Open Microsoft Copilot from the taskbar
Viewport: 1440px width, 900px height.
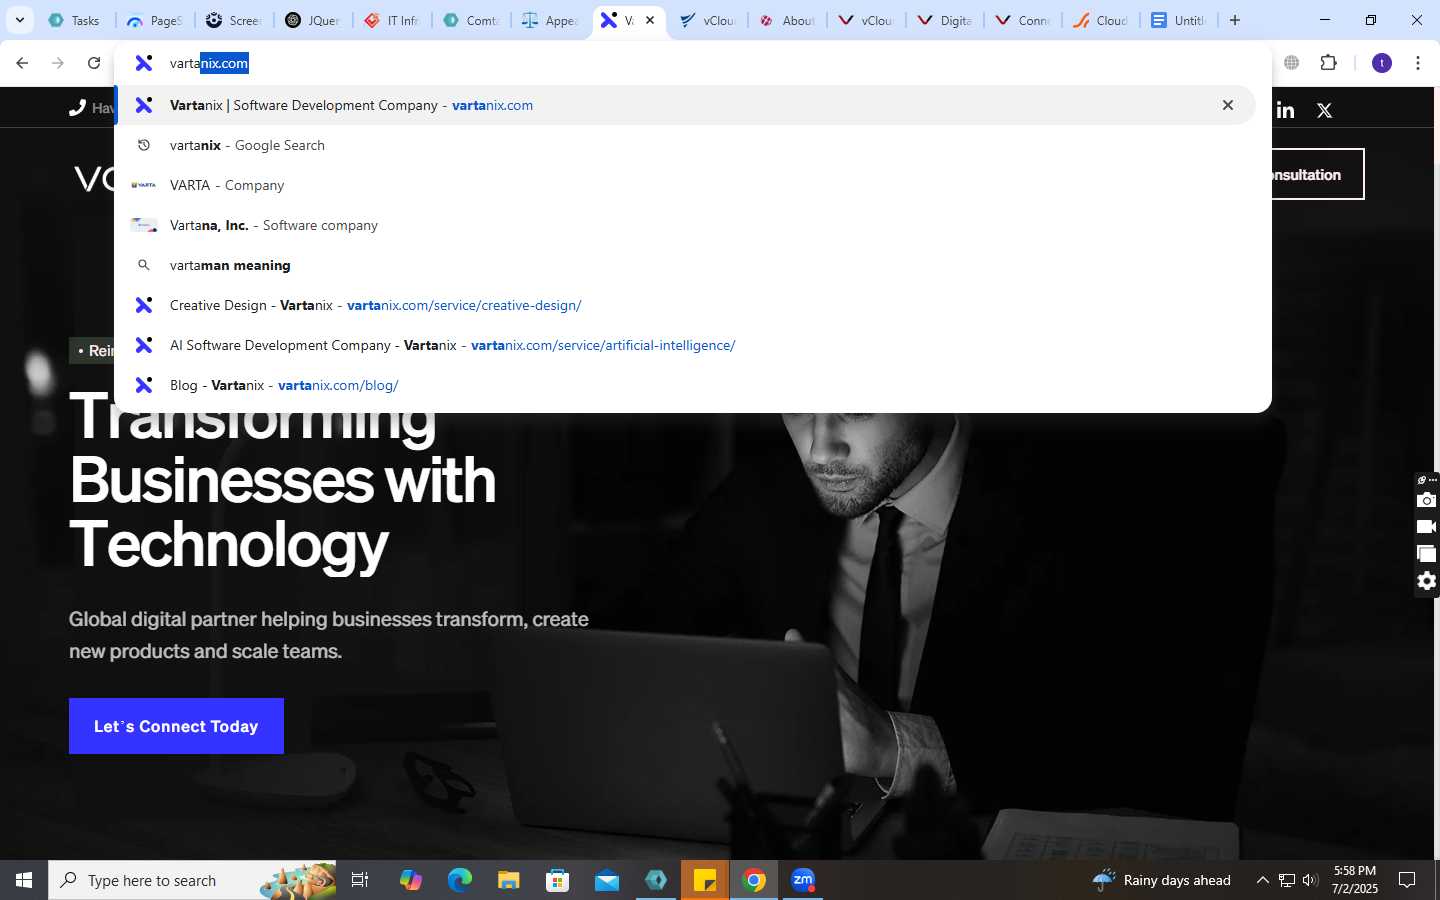tap(411, 880)
